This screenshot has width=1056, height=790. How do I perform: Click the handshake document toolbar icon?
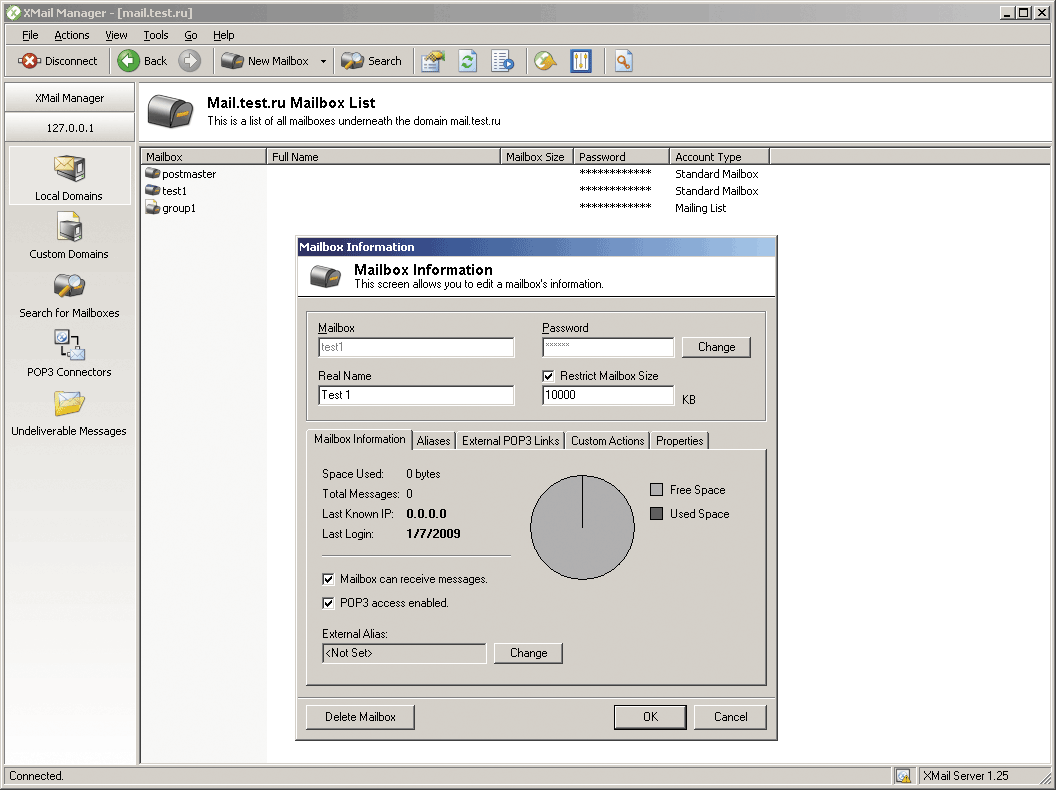click(432, 61)
